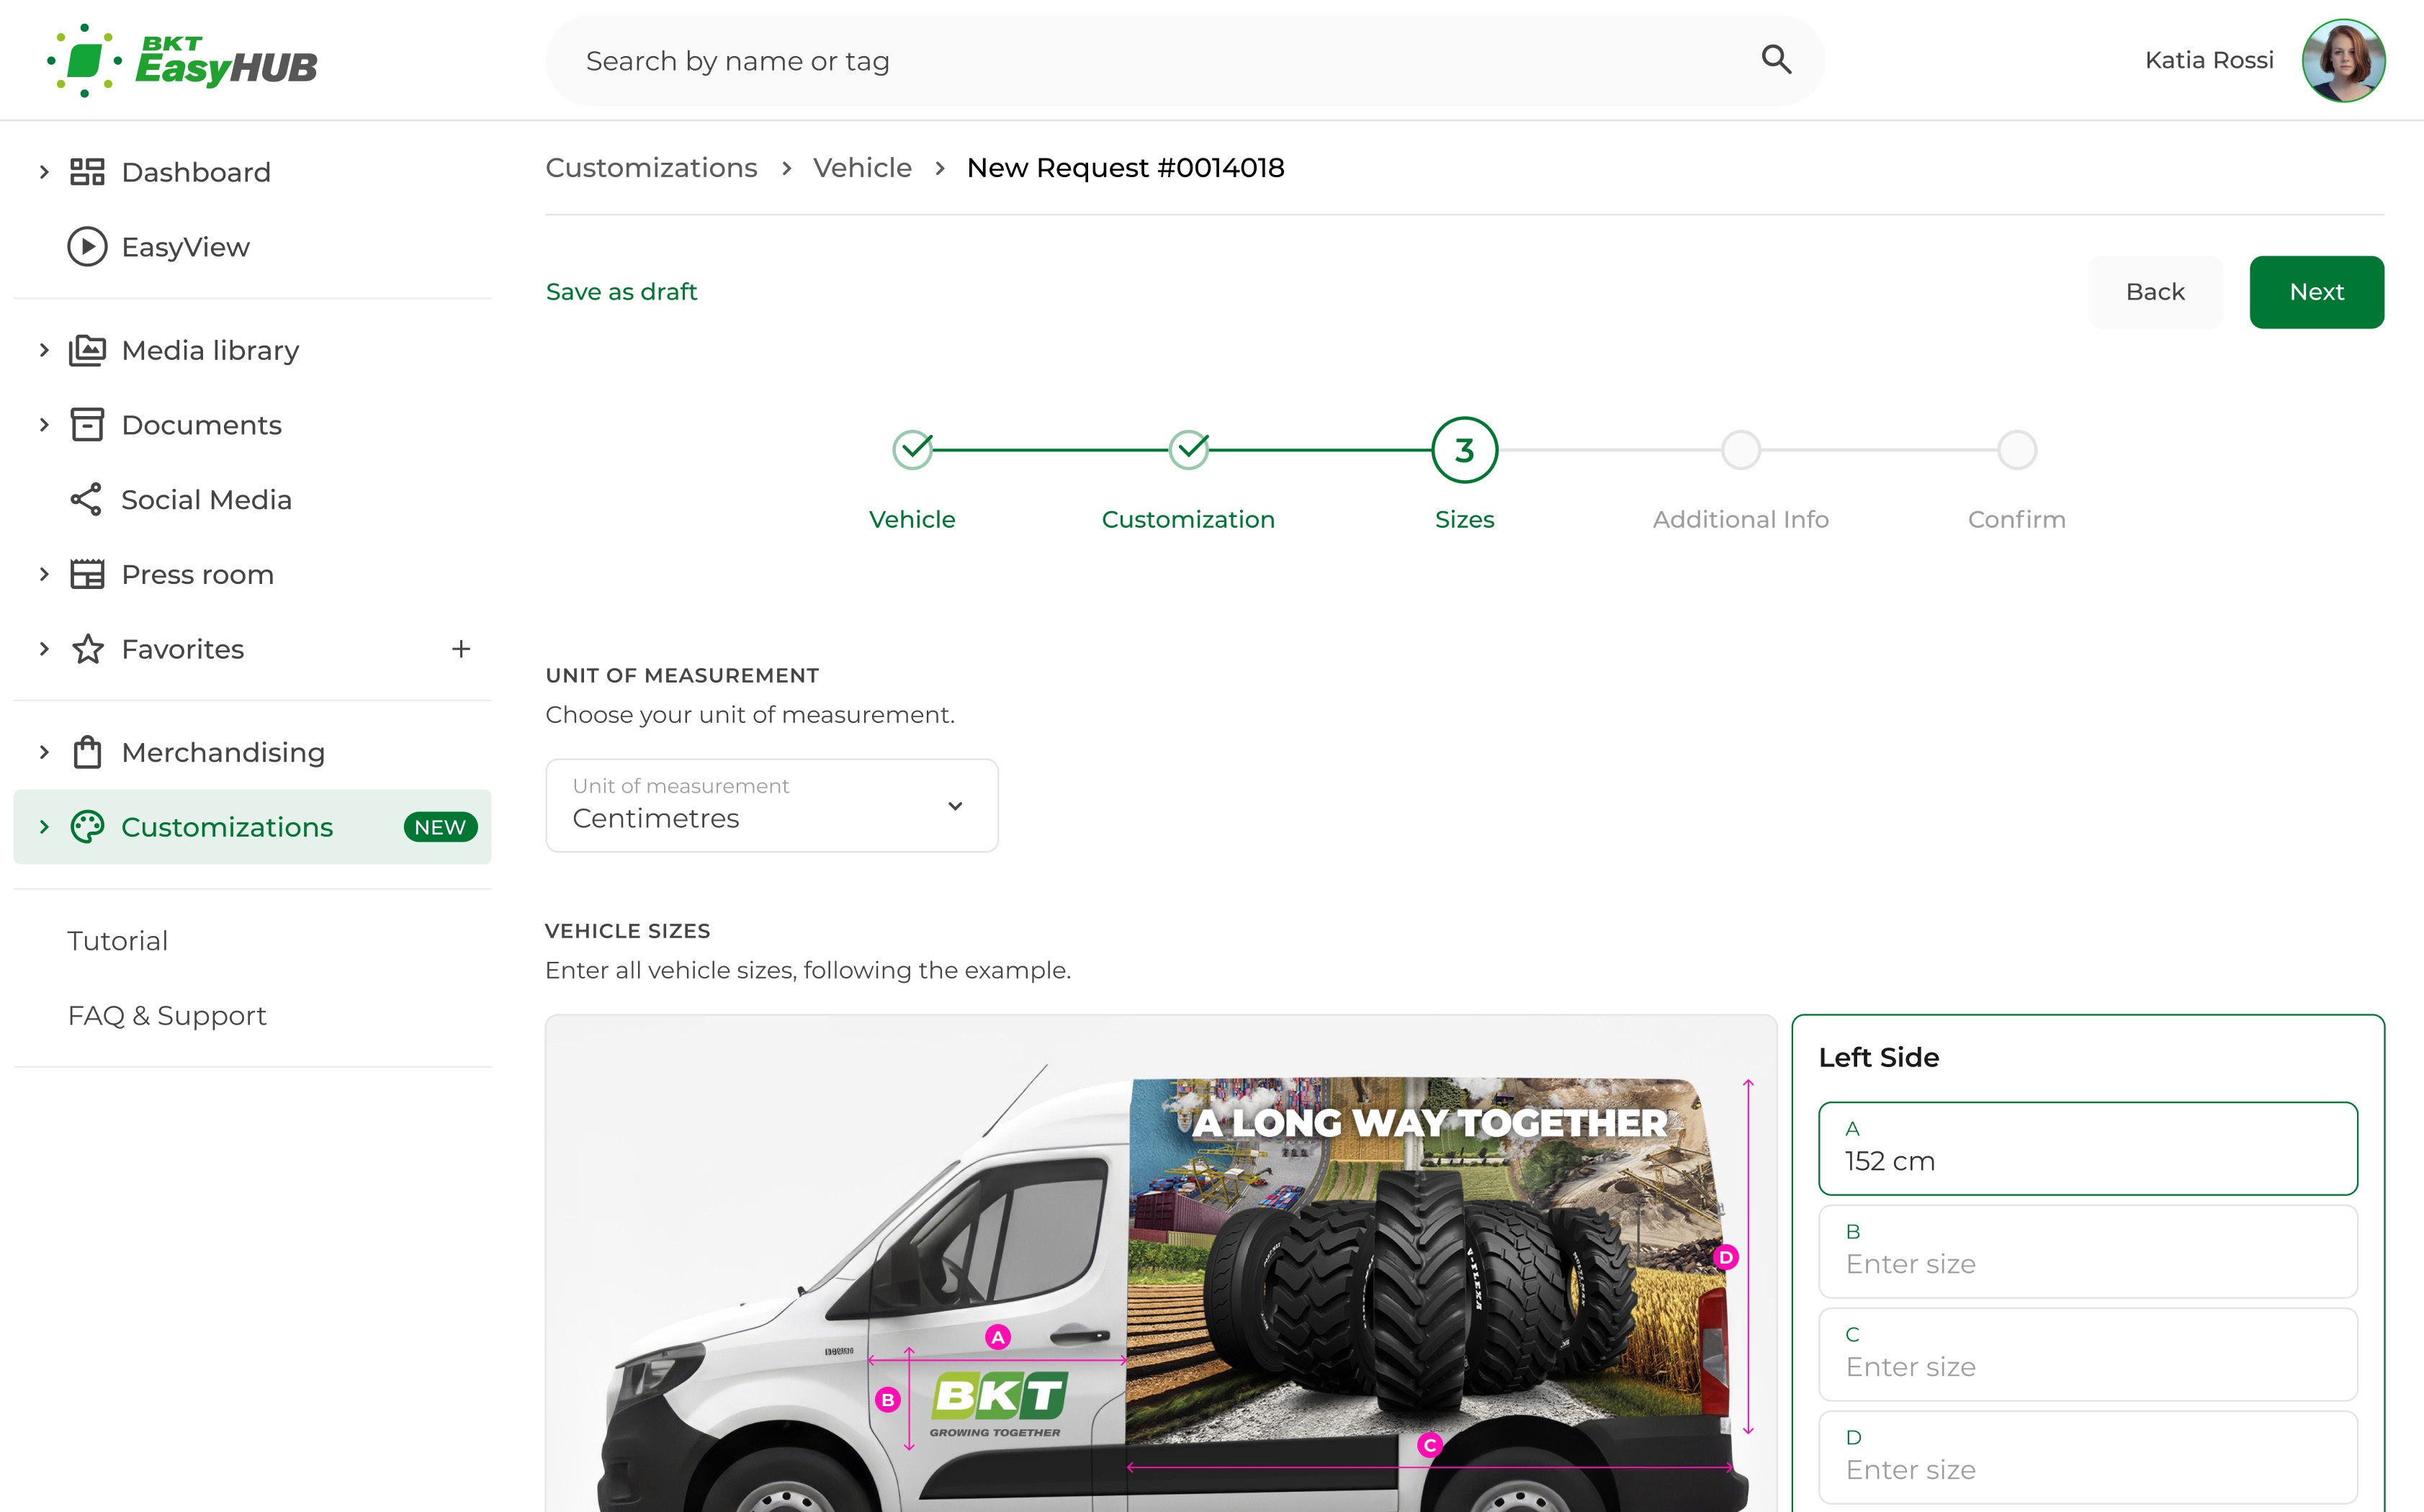The image size is (2424, 1512).
Task: Click the Back button
Action: click(2155, 292)
